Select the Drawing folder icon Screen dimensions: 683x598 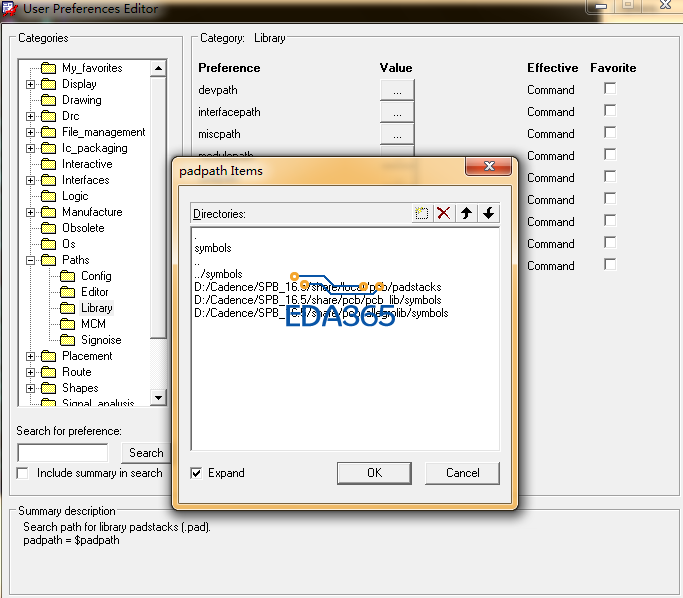(48, 100)
